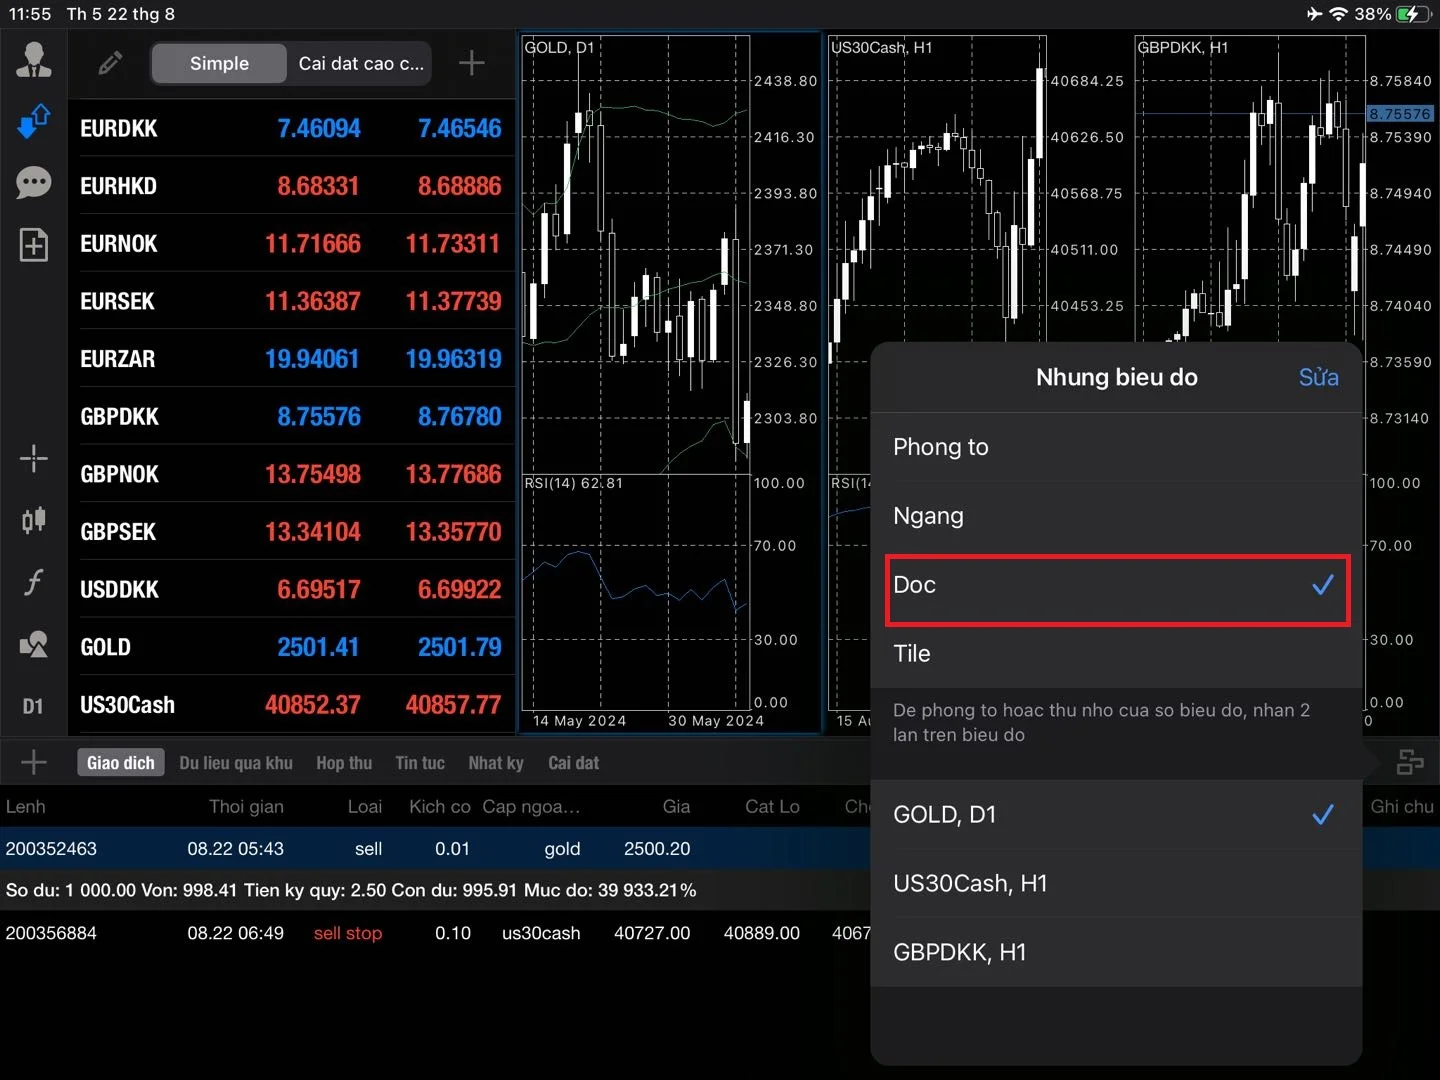
Task: Tap the Sửa link in chart popup
Action: (1318, 377)
